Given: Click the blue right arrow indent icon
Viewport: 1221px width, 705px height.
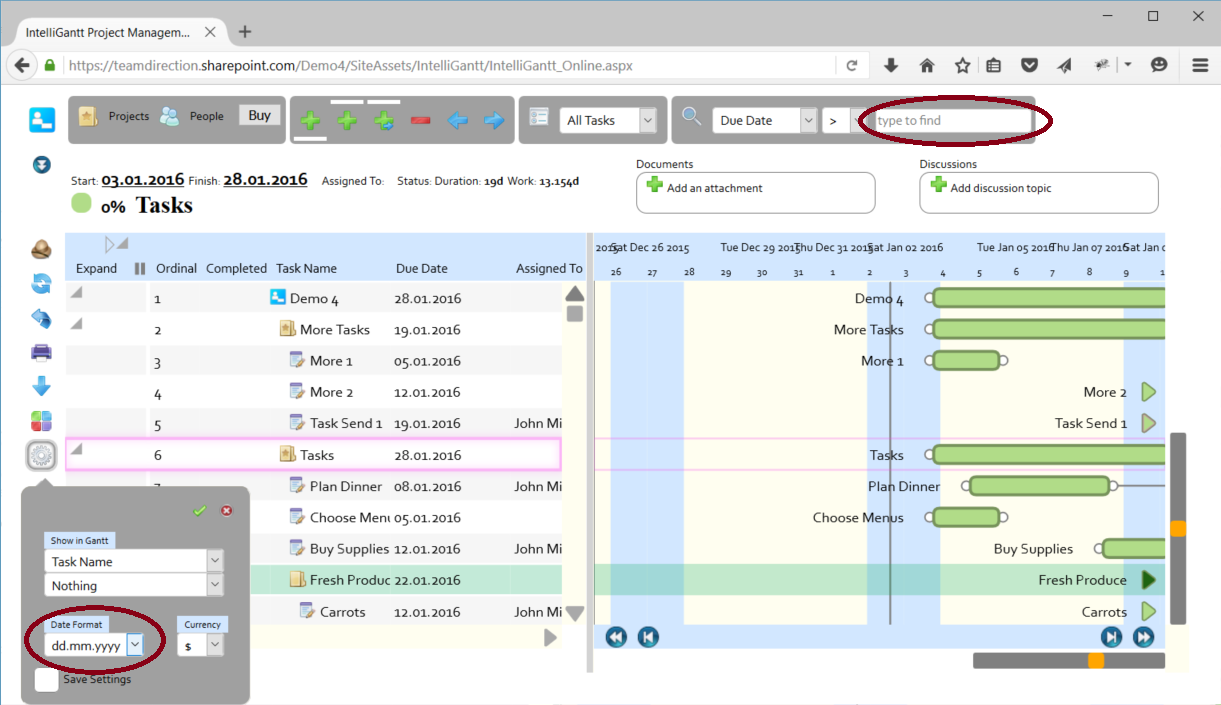Looking at the screenshot, I should [494, 121].
